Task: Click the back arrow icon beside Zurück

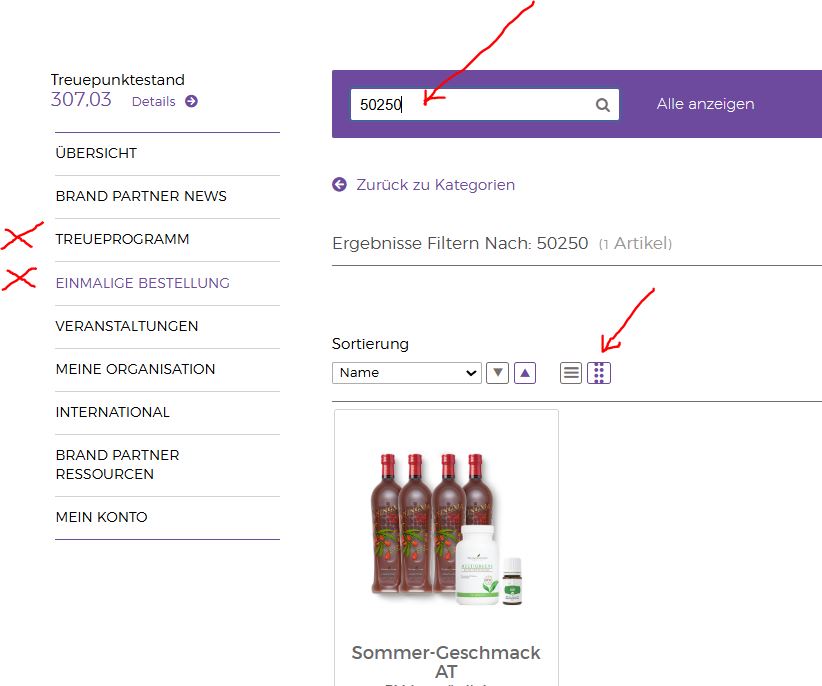Action: pyautogui.click(x=340, y=184)
